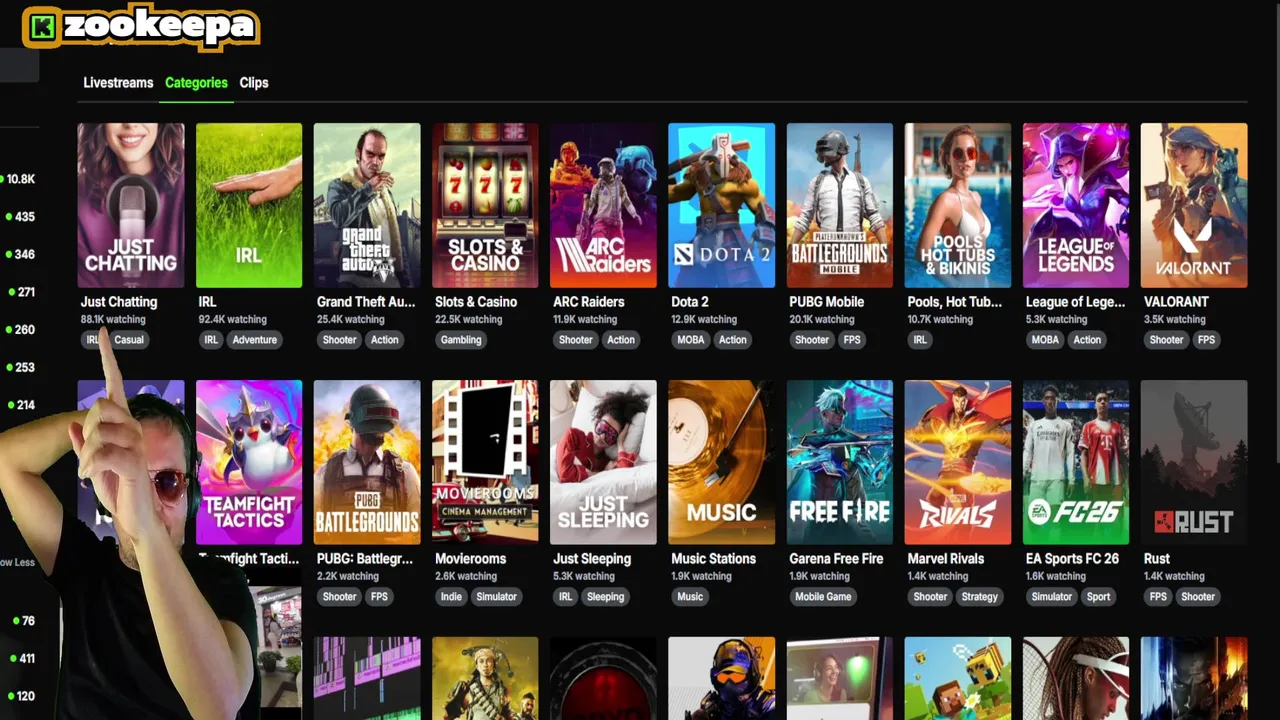Viewport: 1280px width, 720px height.
Task: Open the PUBG Mobile Battlegrounds cover
Action: [x=840, y=205]
